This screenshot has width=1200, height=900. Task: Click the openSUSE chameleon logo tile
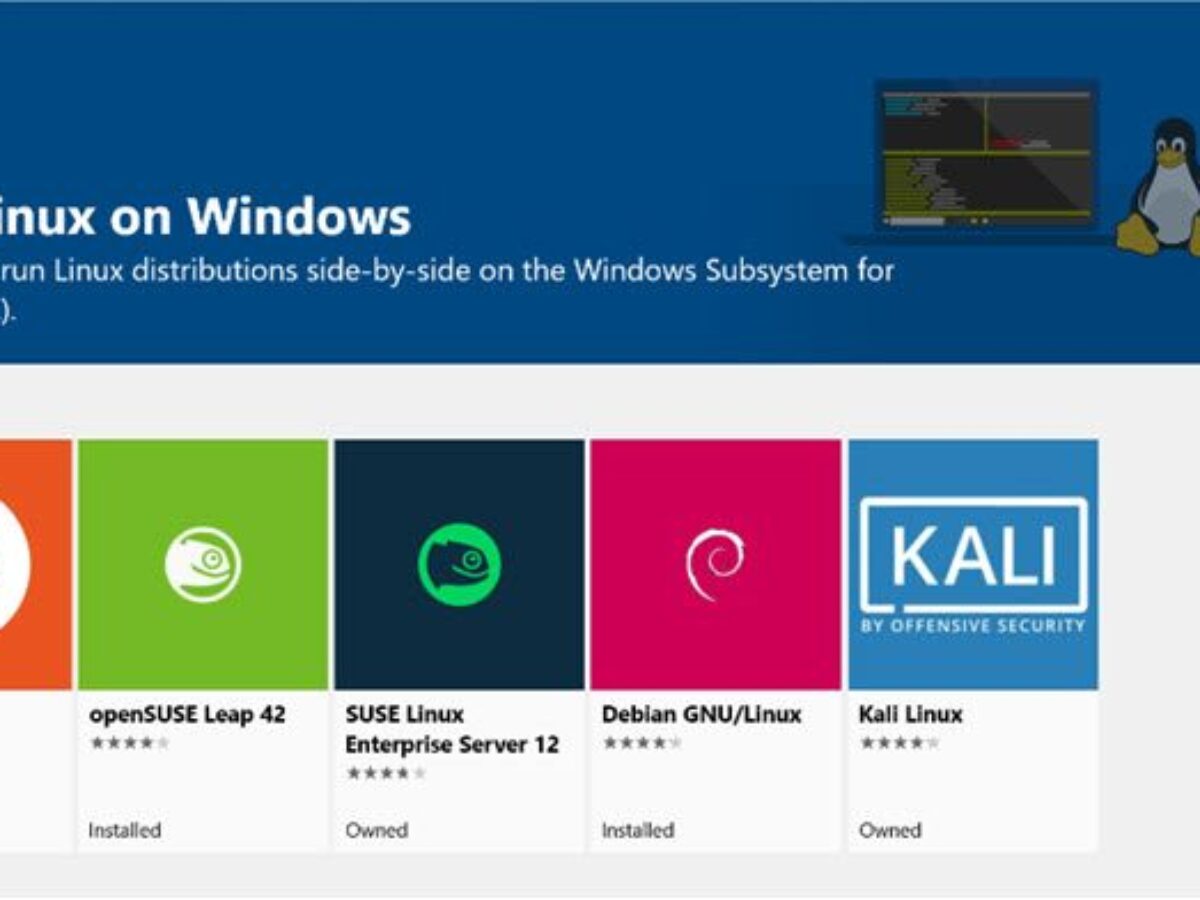[x=203, y=564]
